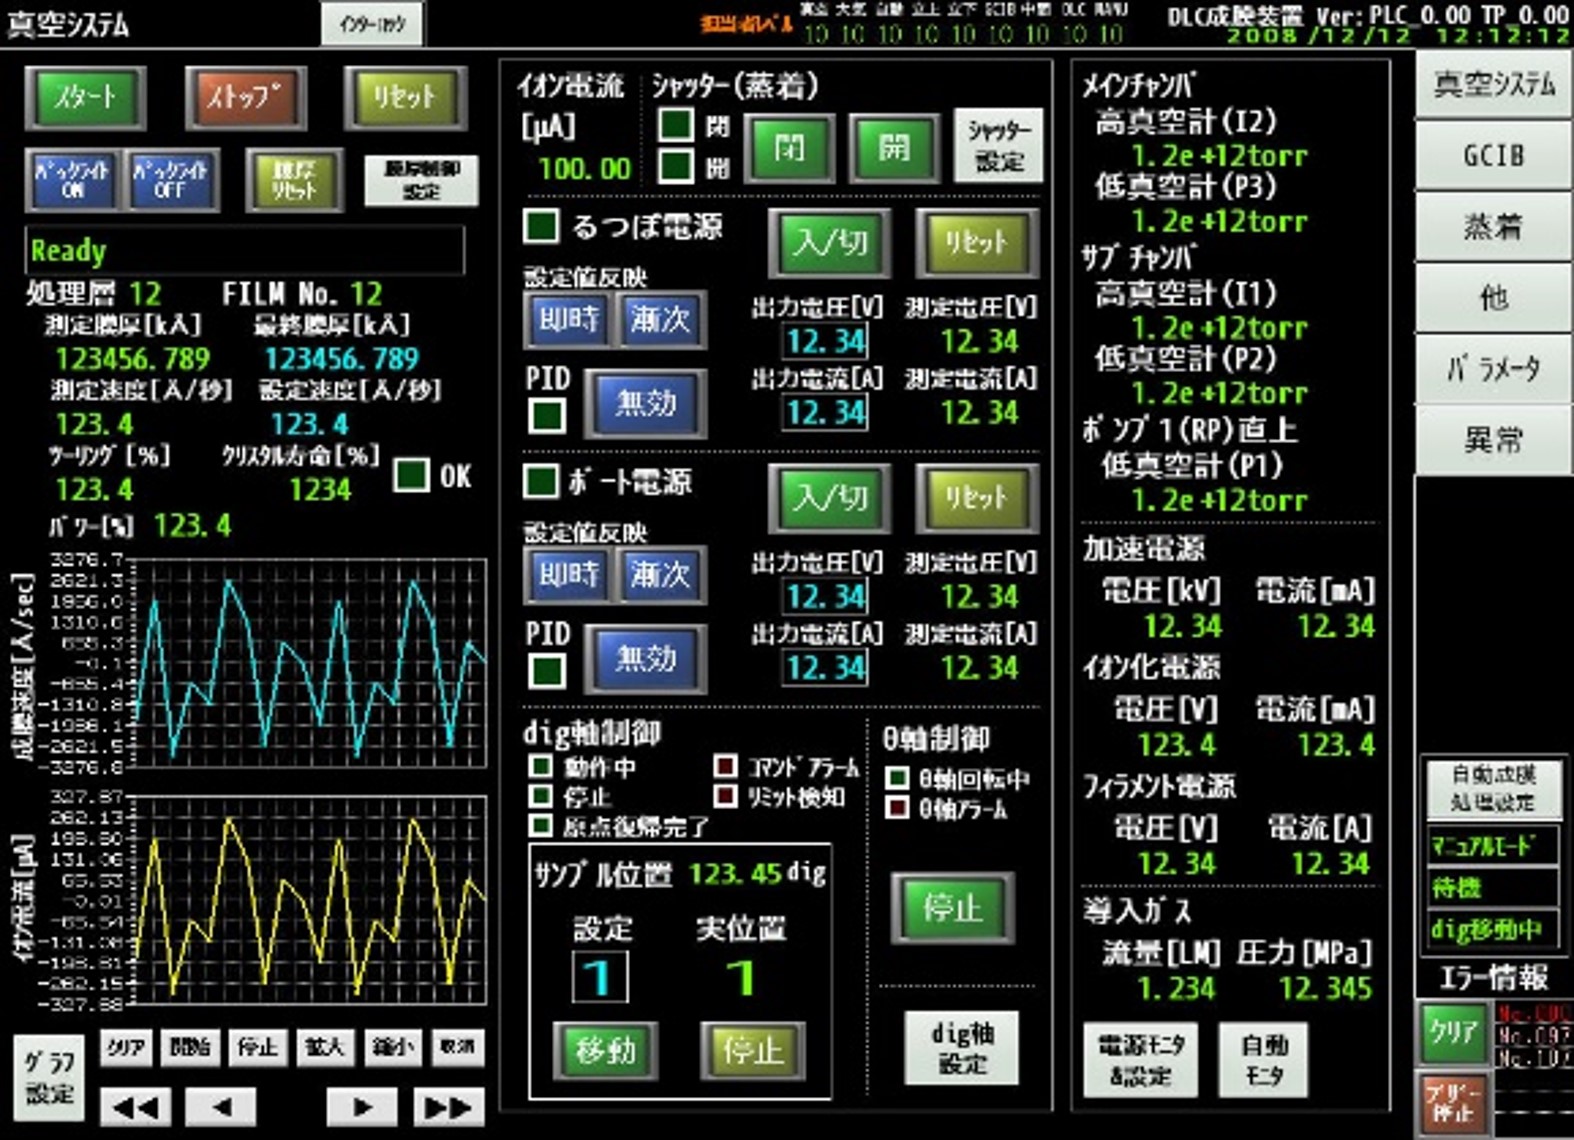Image resolution: width=1574 pixels, height=1140 pixels.
Task: Switch ボート電源 power with its 入/切 button
Action: point(830,497)
